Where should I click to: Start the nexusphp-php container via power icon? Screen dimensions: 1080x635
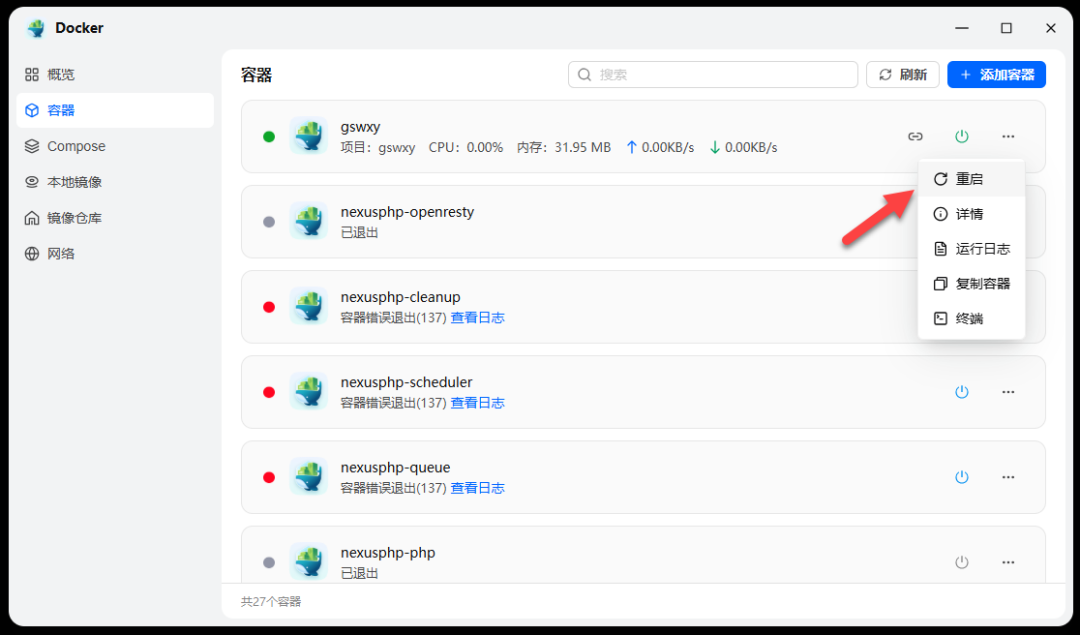tap(962, 562)
